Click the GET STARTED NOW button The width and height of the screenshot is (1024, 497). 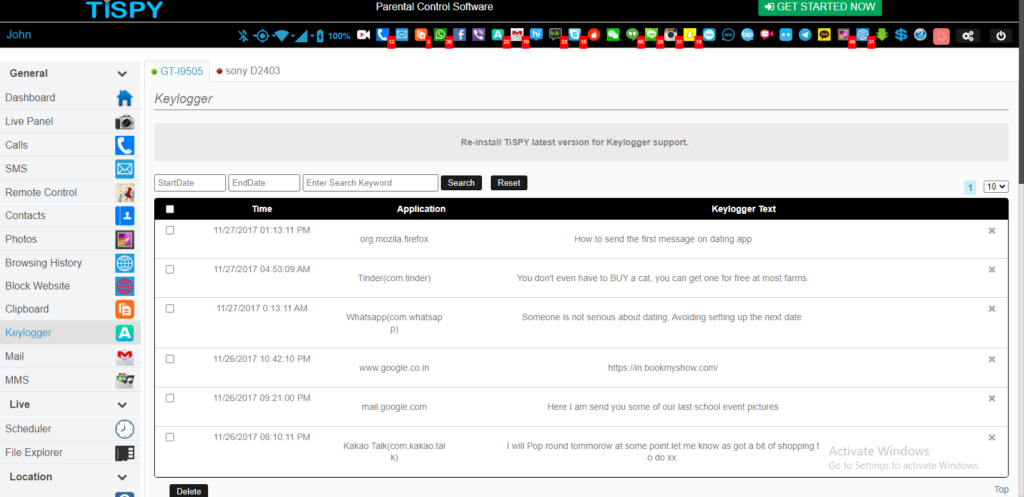[x=820, y=7]
